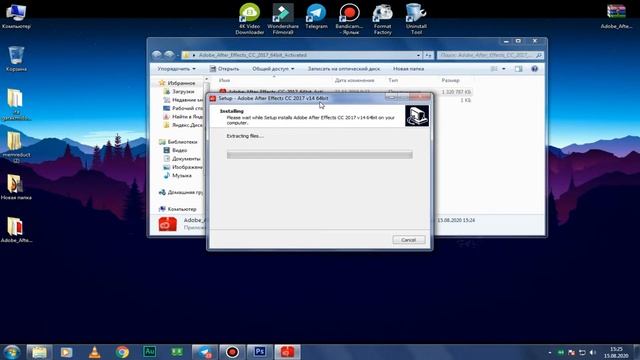
Task: Open Adobe Audition from the taskbar
Action: point(149,351)
